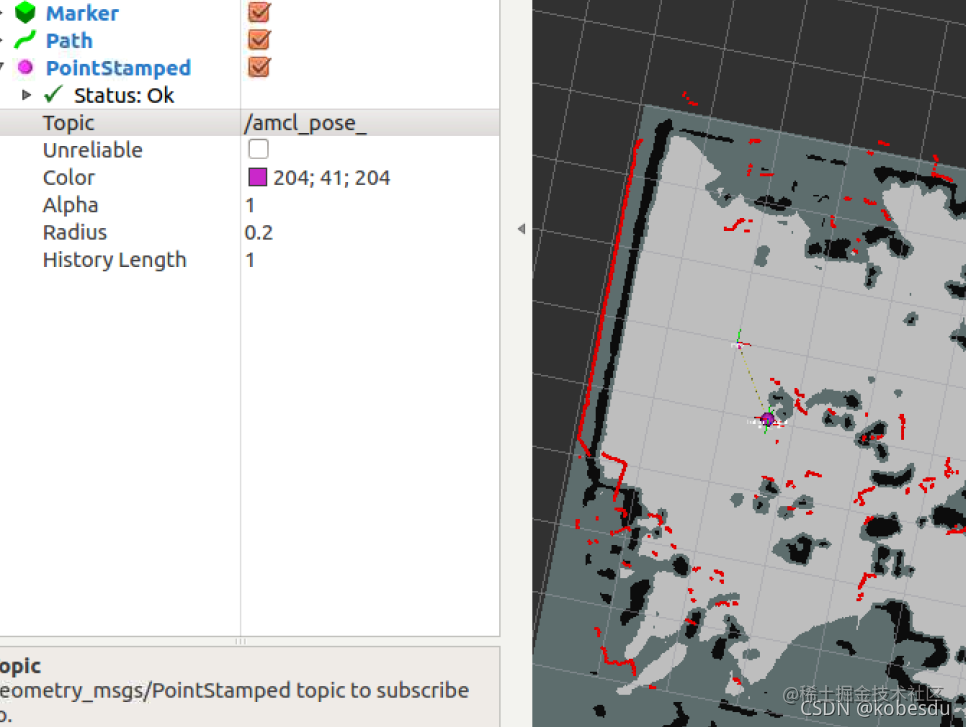Select the Path display entry
The height and width of the screenshot is (727, 966).
click(x=69, y=41)
